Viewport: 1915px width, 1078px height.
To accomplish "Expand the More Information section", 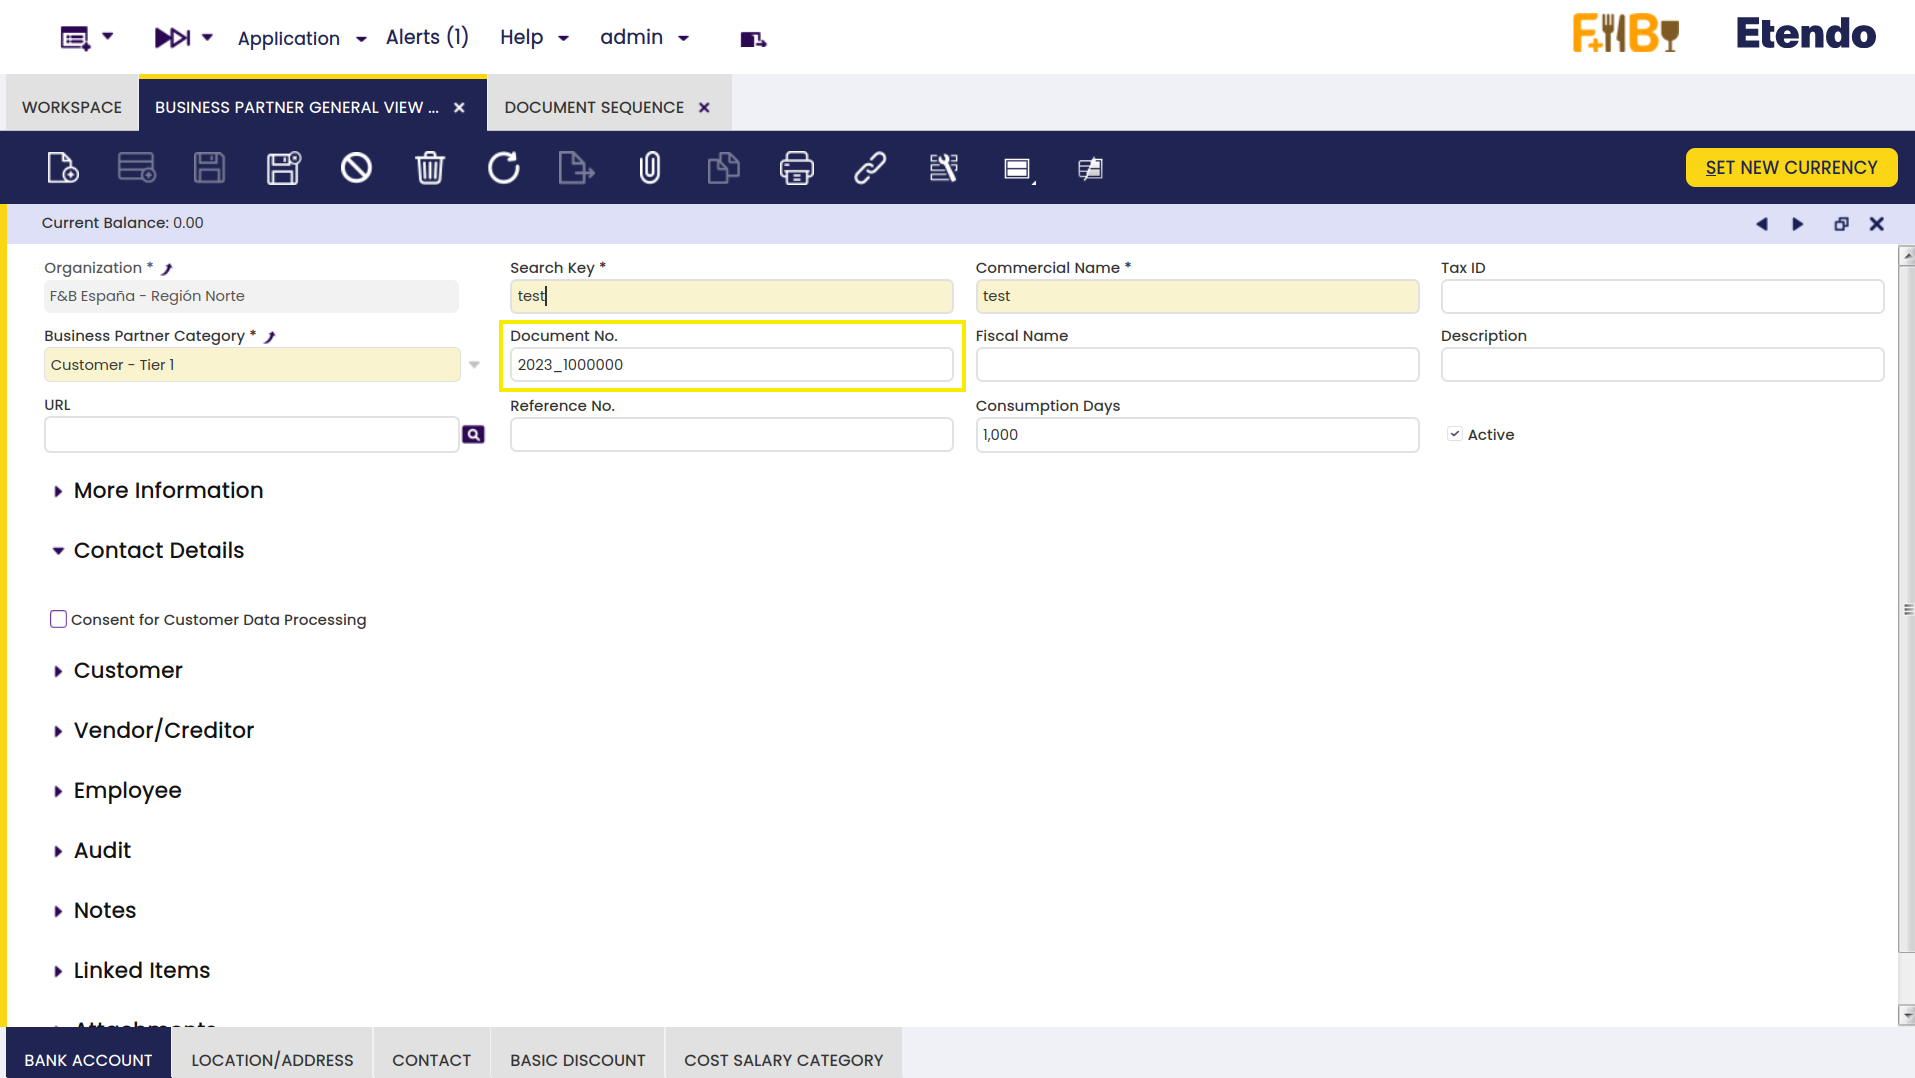I will coord(168,491).
